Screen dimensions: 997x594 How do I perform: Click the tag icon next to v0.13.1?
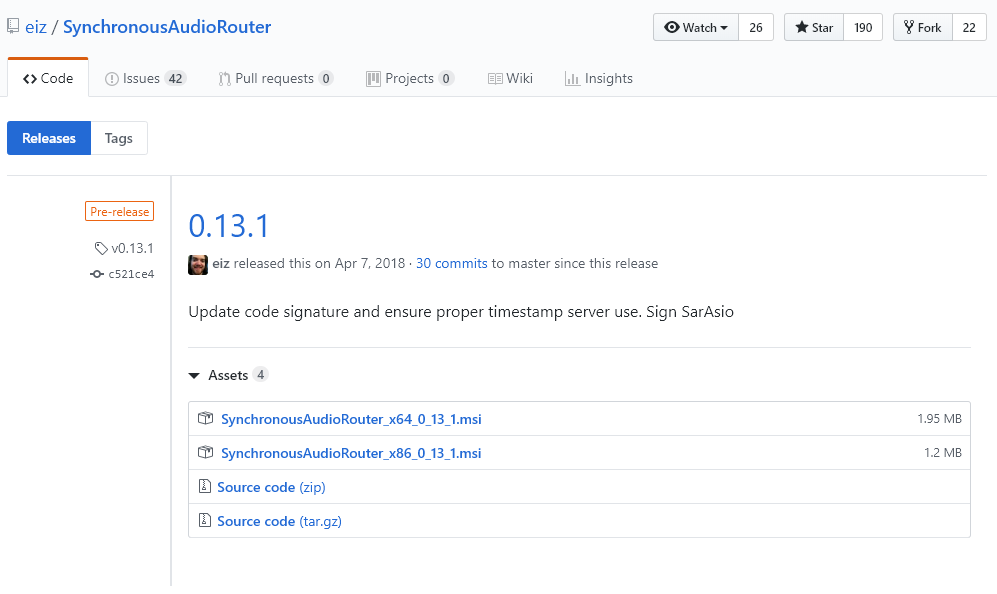point(101,248)
